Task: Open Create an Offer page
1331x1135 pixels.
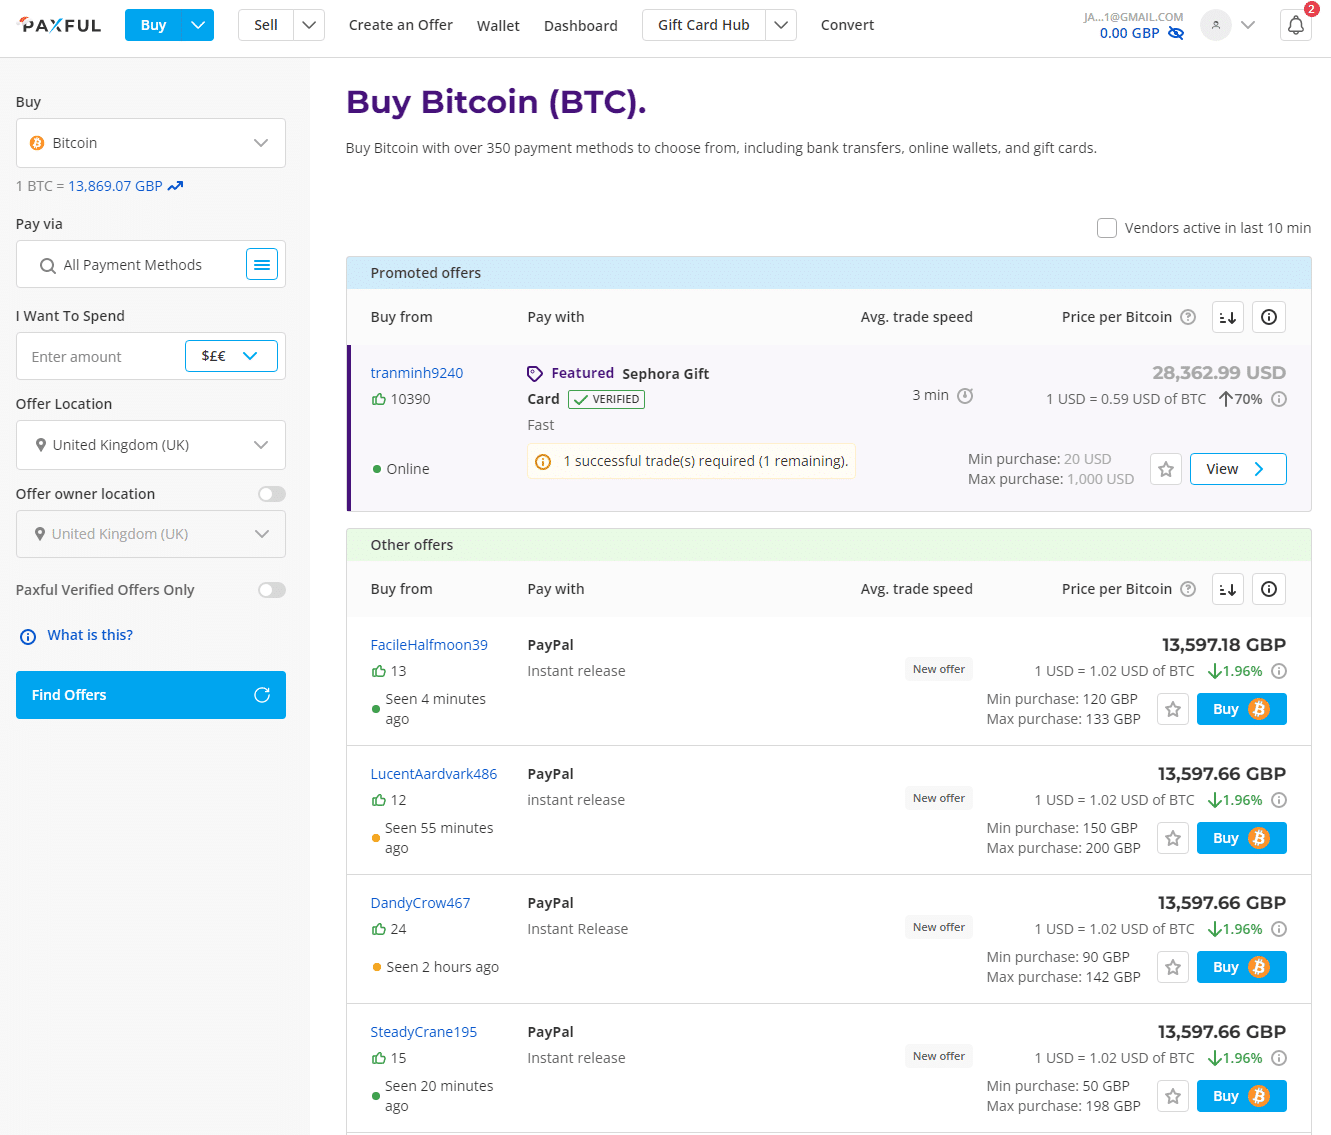Action: [401, 25]
